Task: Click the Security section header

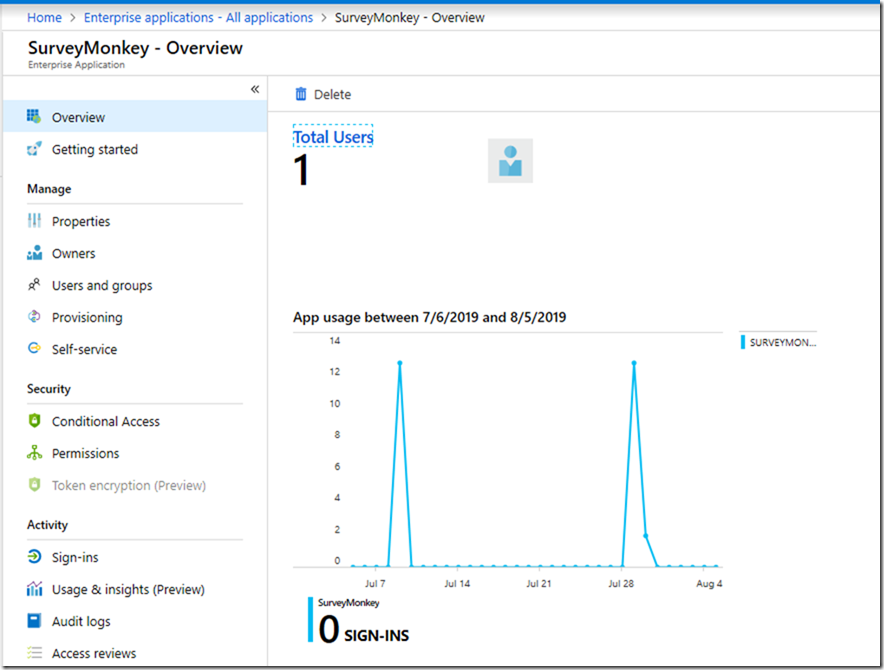Action: 49,389
